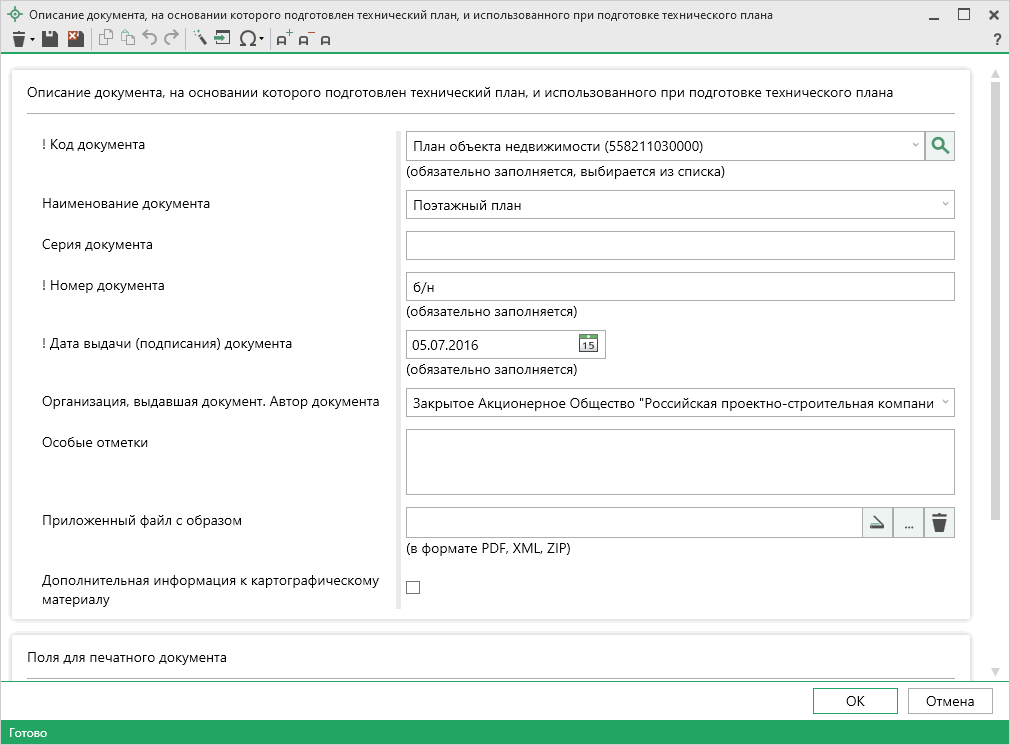
Task: Click the help question mark icon
Action: click(996, 39)
